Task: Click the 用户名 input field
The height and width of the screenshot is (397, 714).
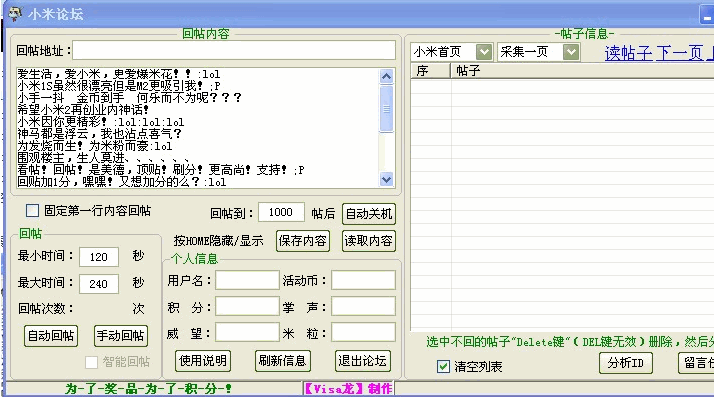Action: pyautogui.click(x=247, y=280)
